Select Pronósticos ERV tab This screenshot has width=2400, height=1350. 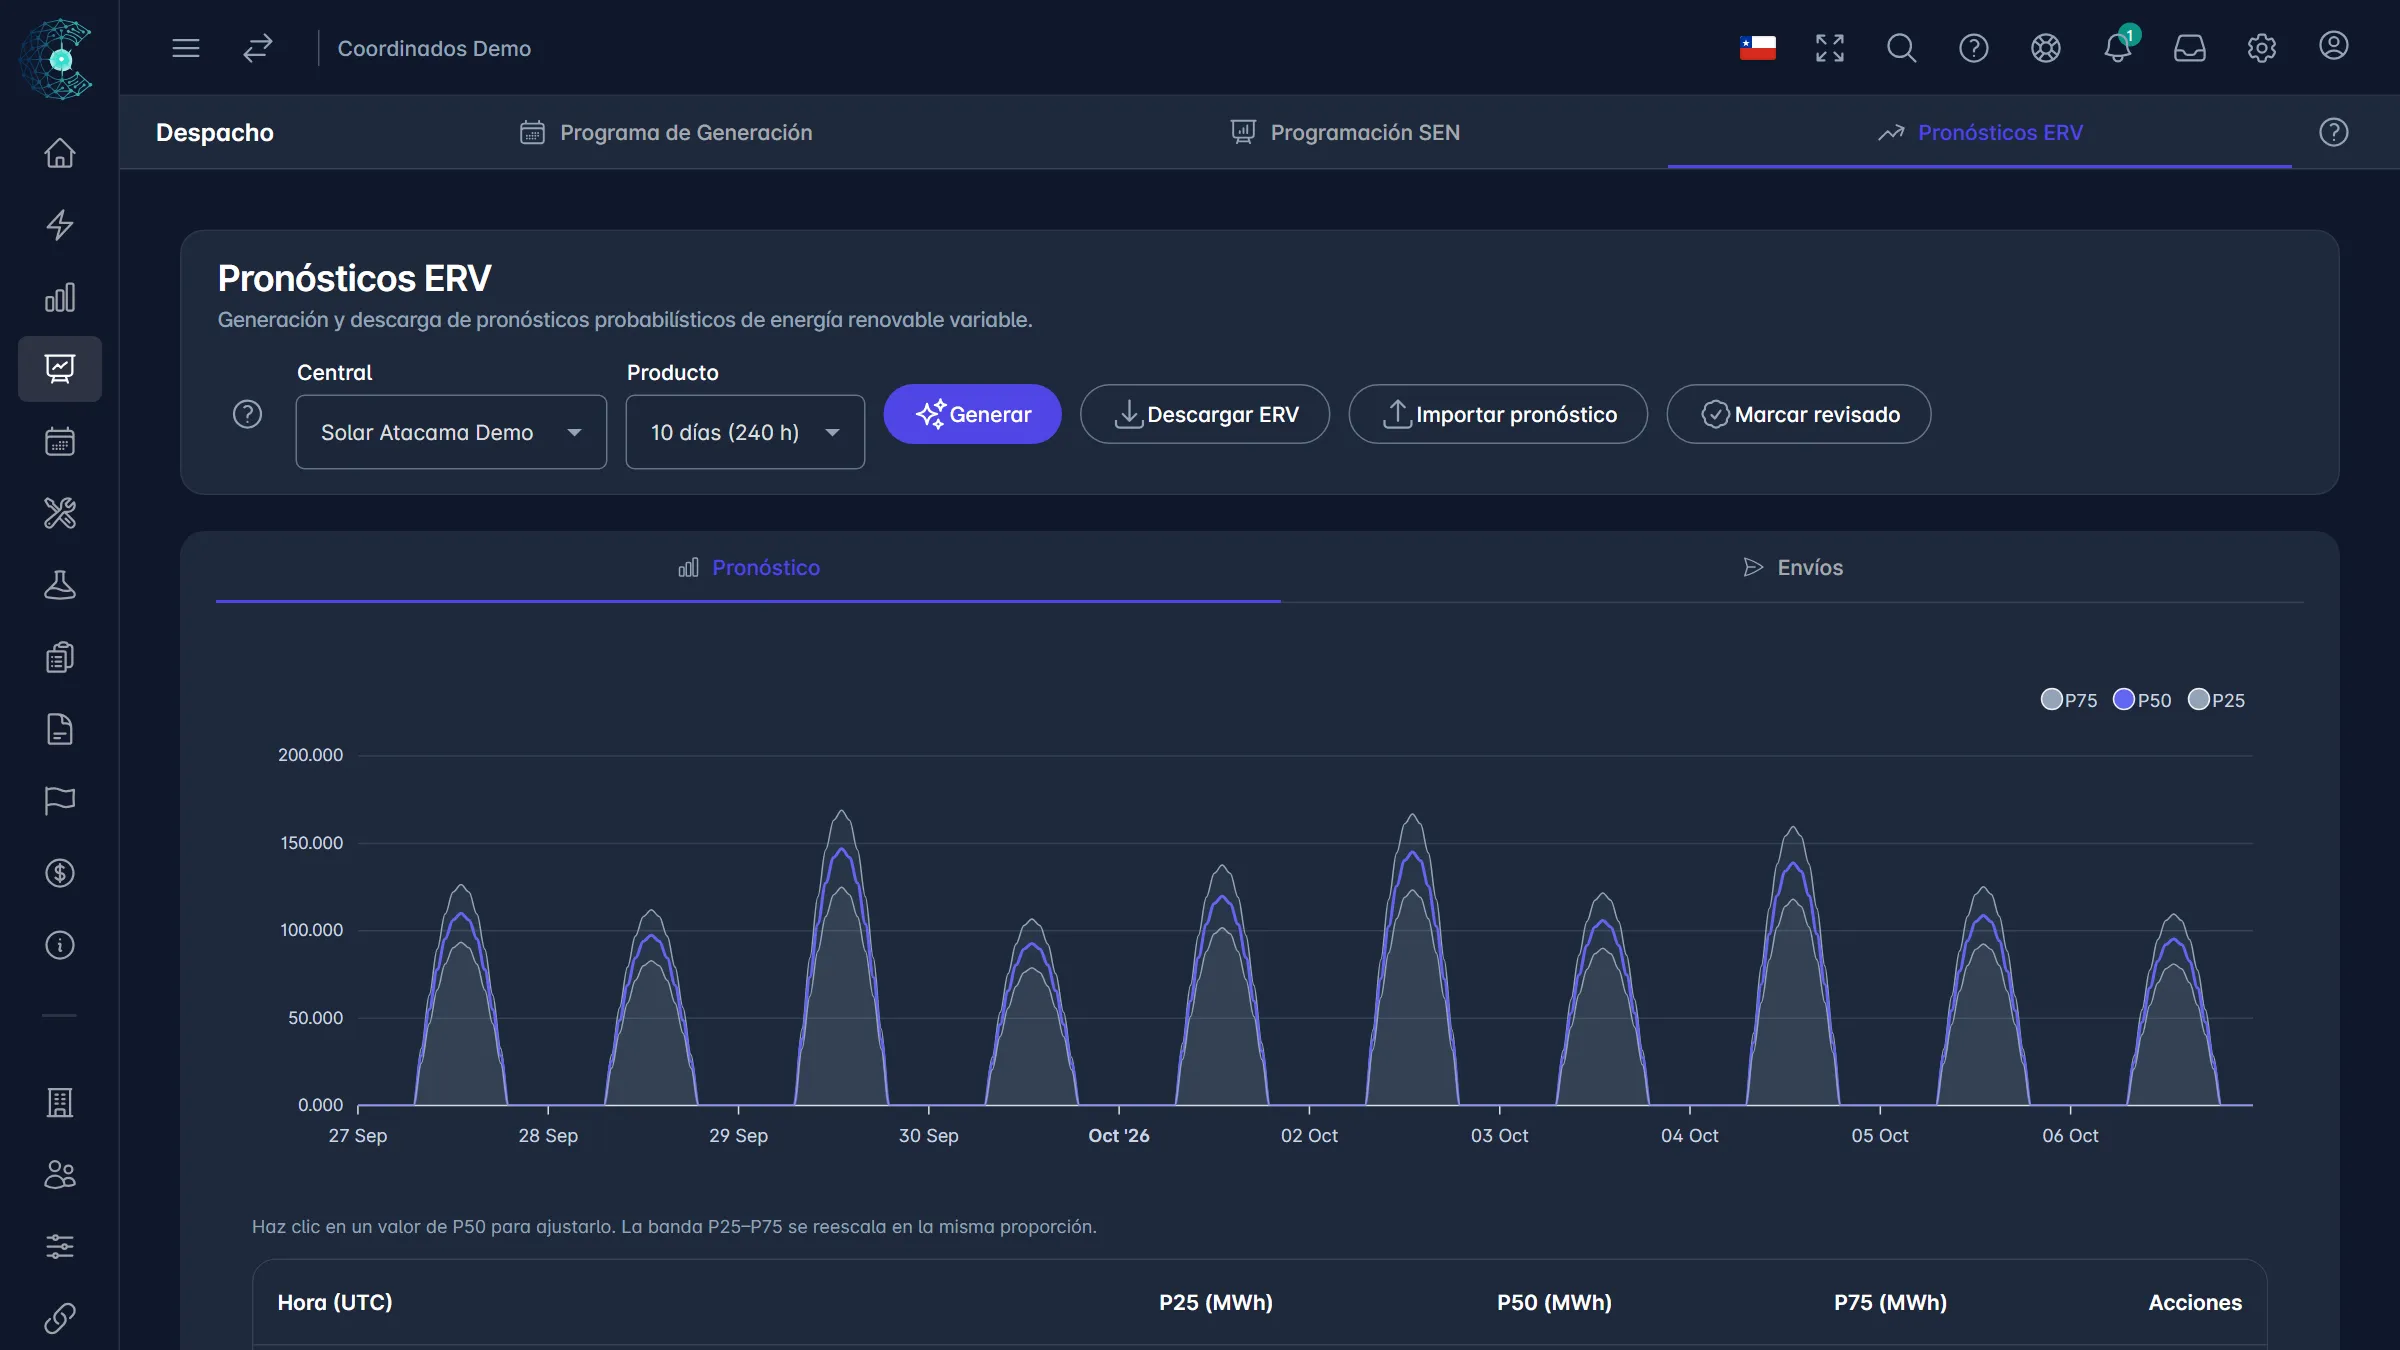click(1980, 132)
